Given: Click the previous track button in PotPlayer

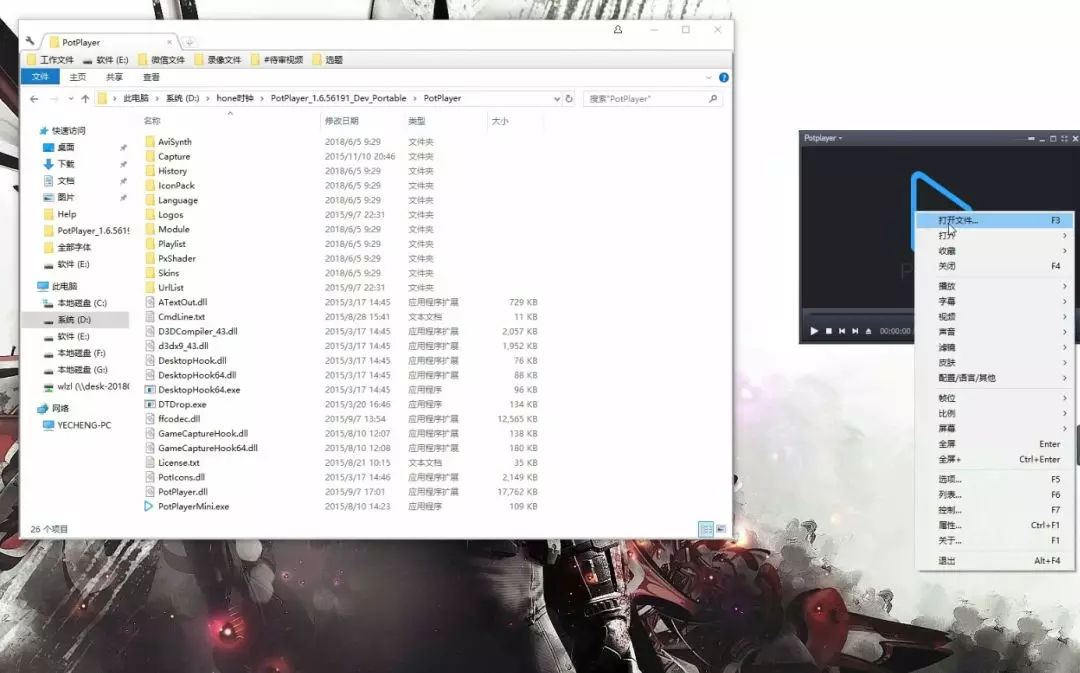Looking at the screenshot, I should 842,331.
